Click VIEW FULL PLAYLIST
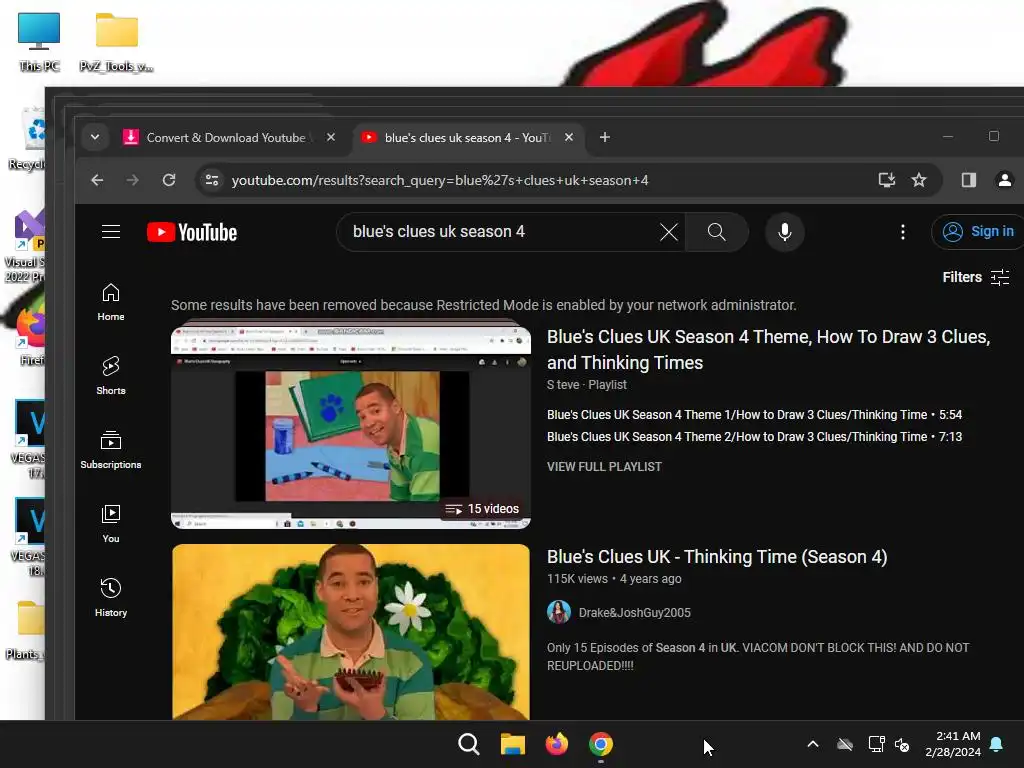Screen dimensions: 1024x768 point(604,467)
